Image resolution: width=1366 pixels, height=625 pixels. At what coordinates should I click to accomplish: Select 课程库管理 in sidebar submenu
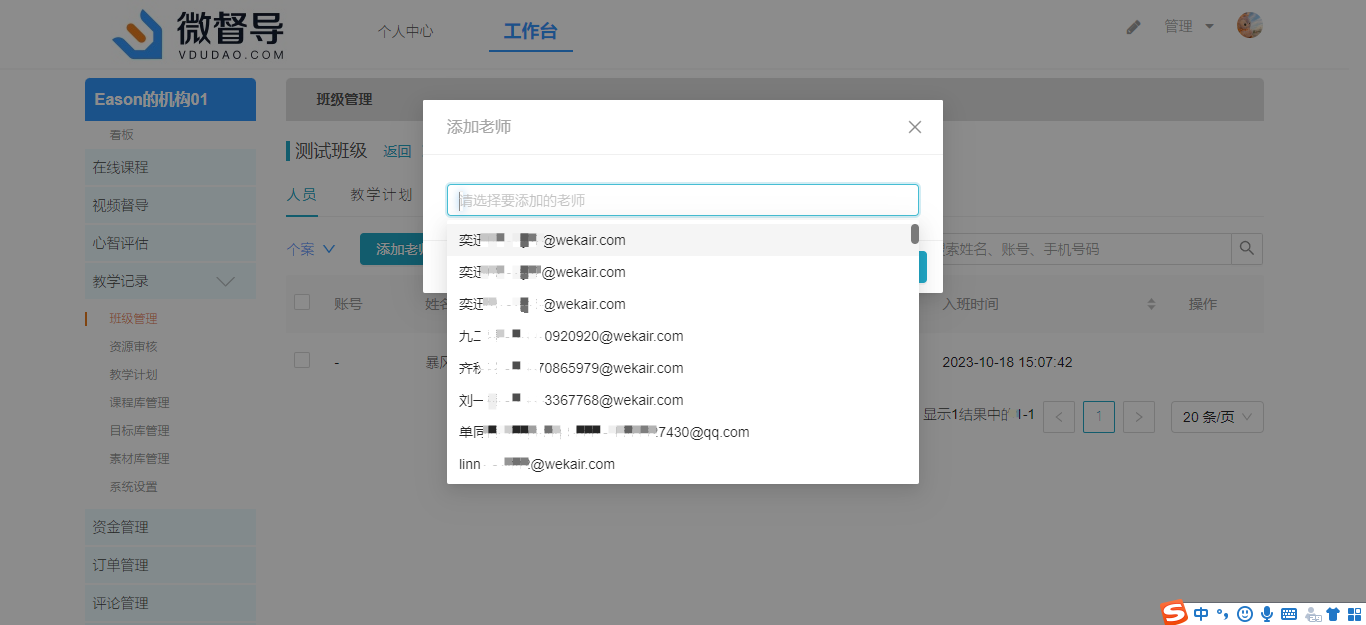coord(139,403)
